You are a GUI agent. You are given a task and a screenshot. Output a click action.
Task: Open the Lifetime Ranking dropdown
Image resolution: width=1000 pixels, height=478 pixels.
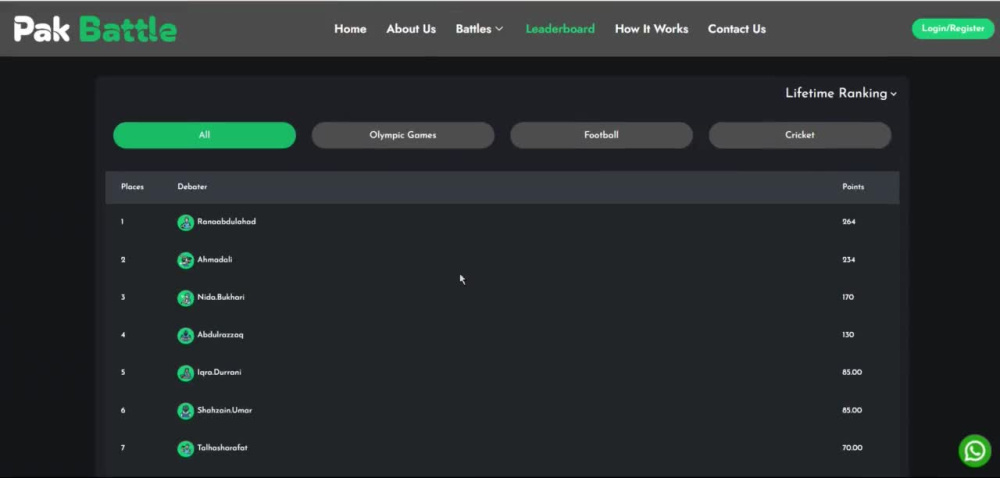click(841, 94)
